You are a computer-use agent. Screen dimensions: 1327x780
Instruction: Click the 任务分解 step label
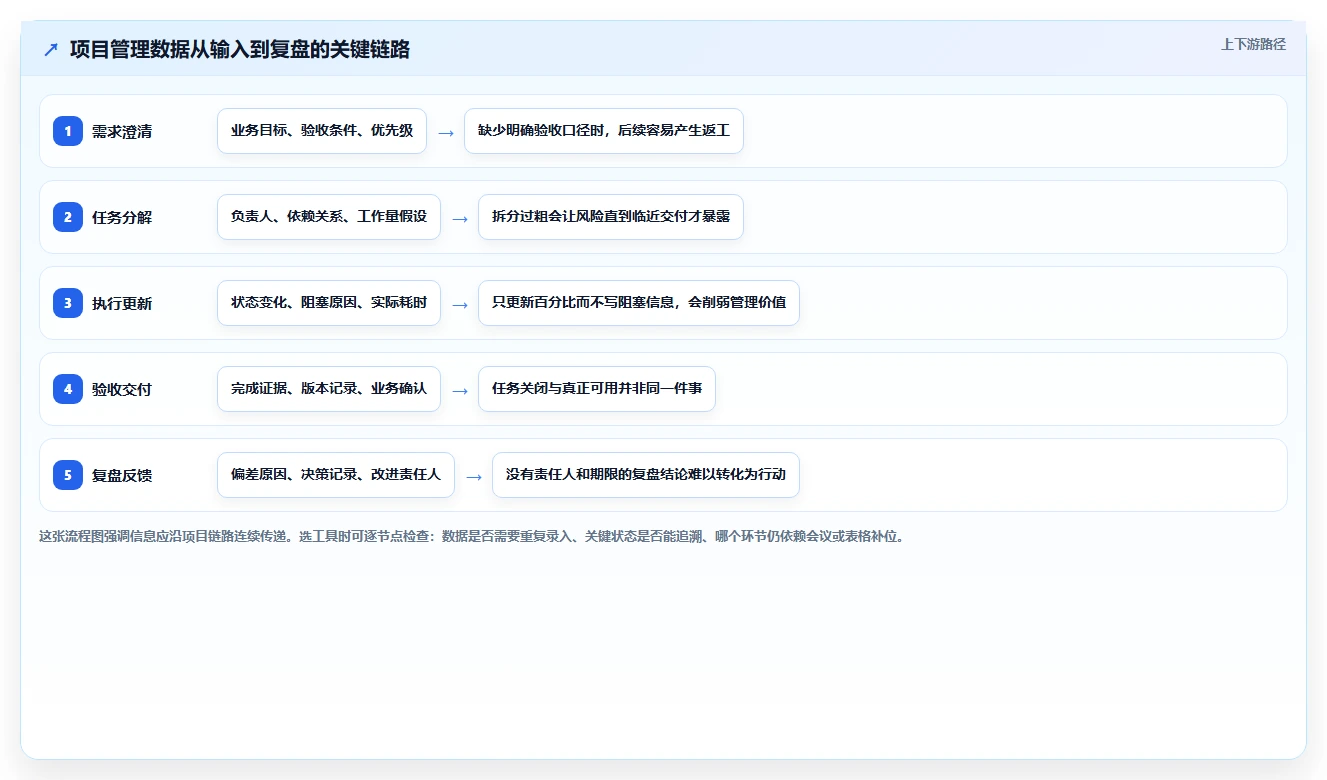tap(122, 217)
